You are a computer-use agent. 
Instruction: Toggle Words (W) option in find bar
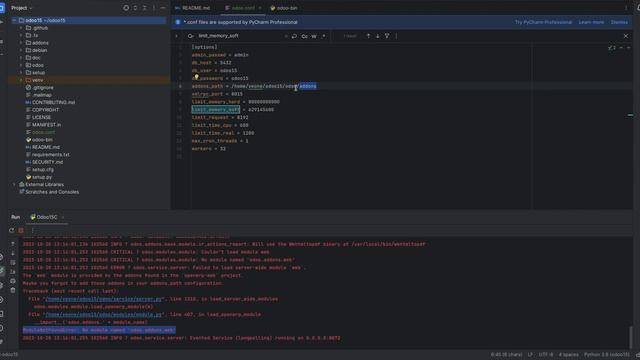point(314,36)
